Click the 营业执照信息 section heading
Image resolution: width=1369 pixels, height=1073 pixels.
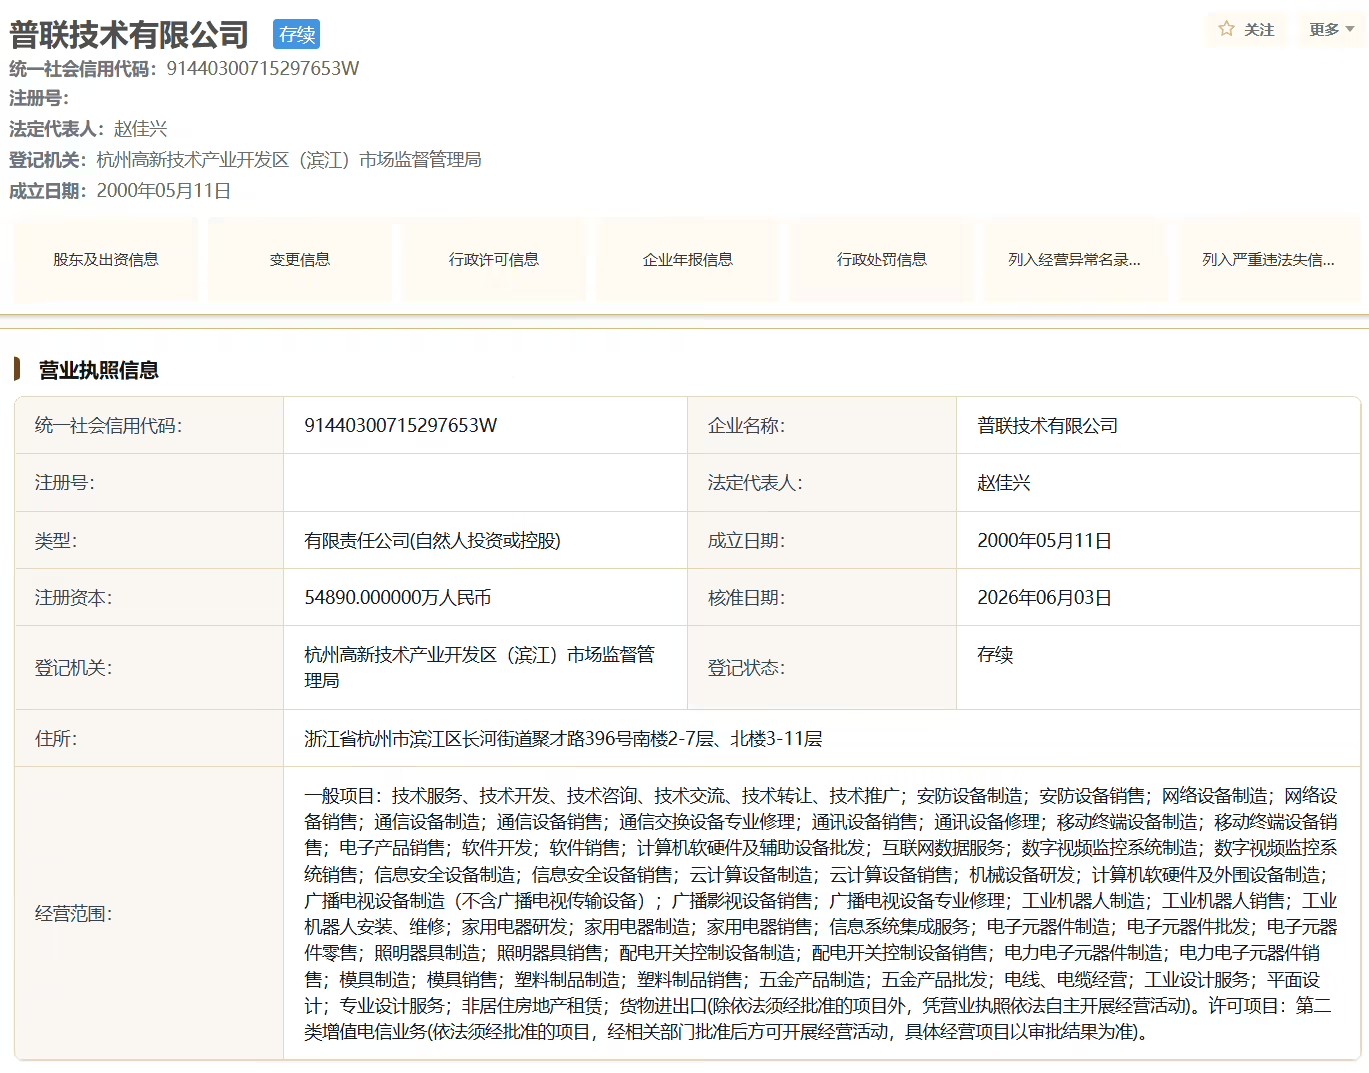[x=98, y=370]
